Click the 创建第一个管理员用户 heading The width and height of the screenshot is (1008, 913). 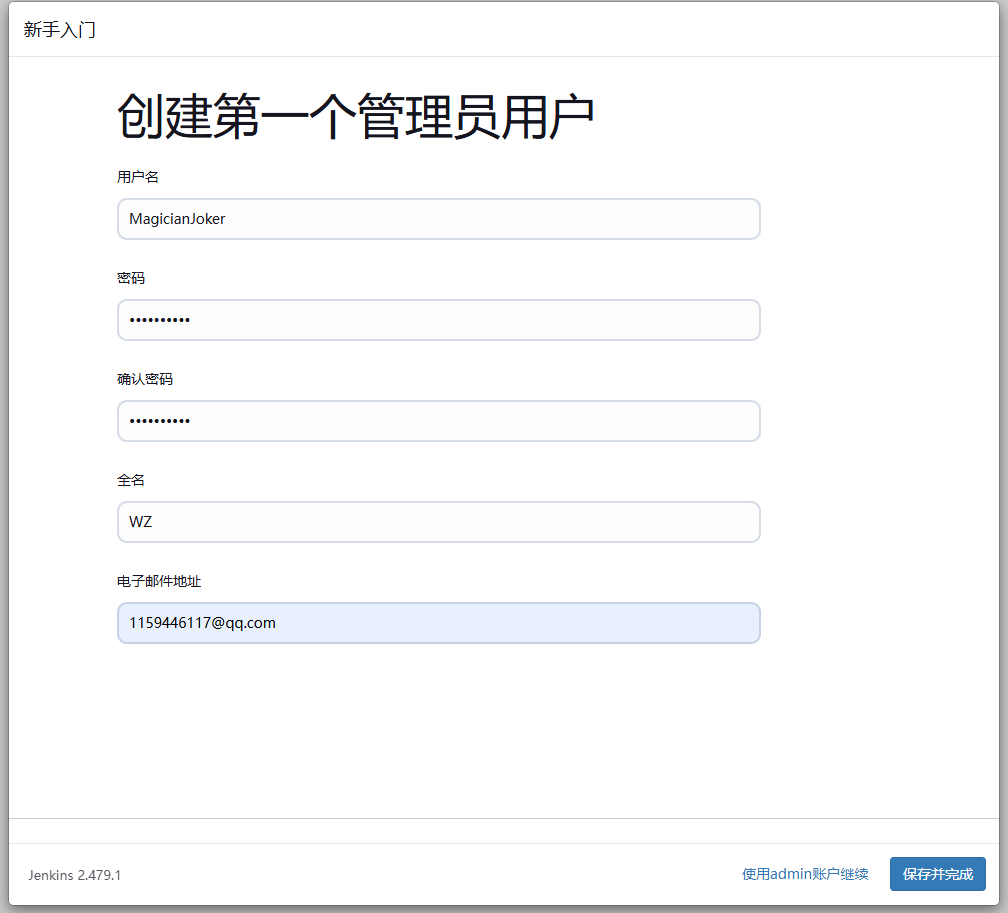coord(355,118)
